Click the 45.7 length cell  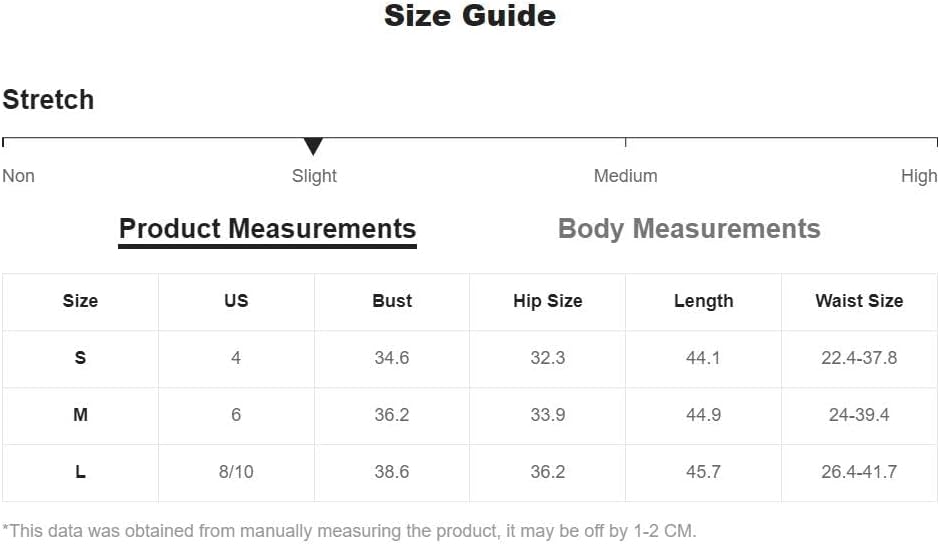click(704, 472)
